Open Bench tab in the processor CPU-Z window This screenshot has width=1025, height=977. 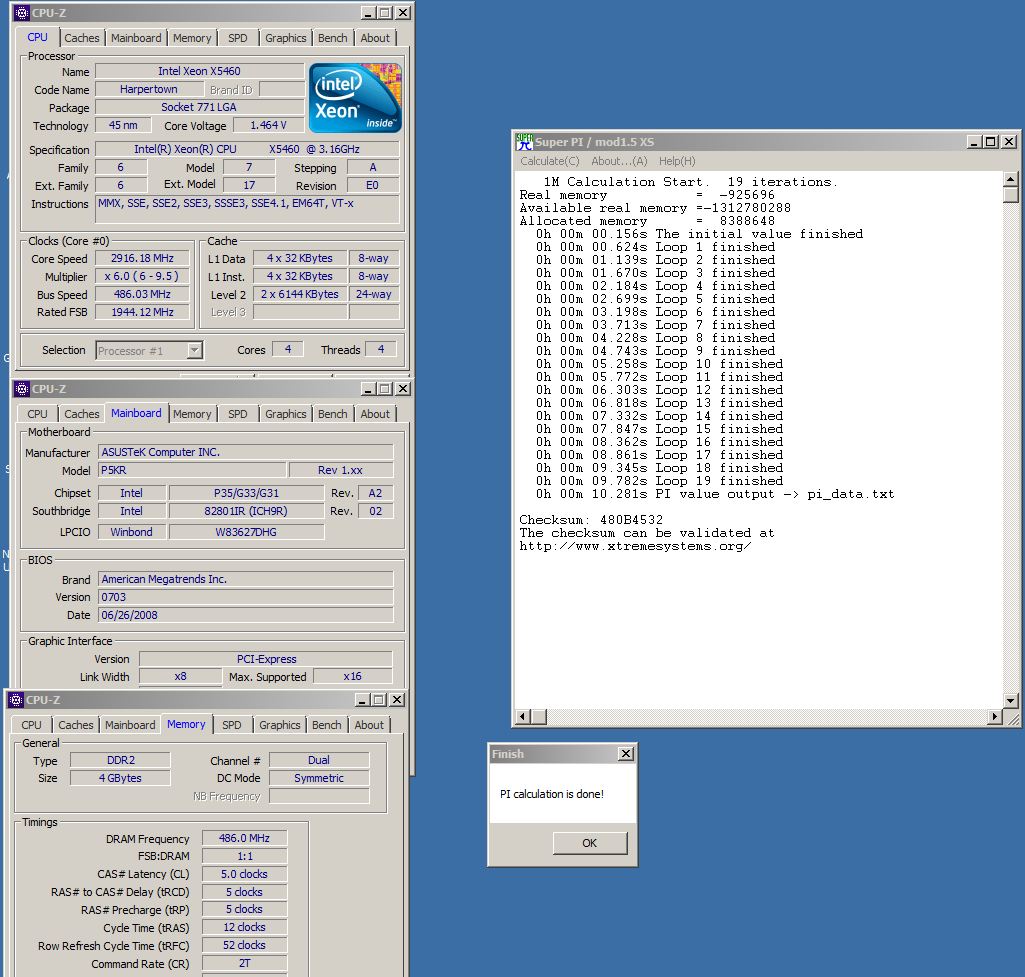[x=333, y=38]
